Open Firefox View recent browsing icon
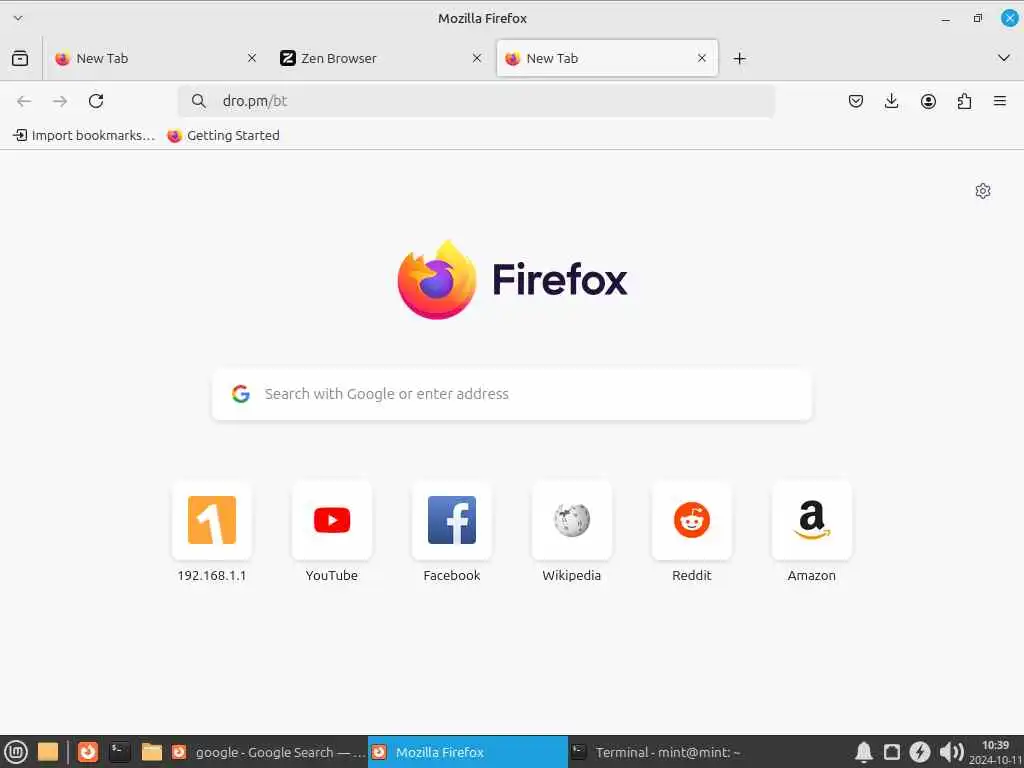 tap(20, 58)
